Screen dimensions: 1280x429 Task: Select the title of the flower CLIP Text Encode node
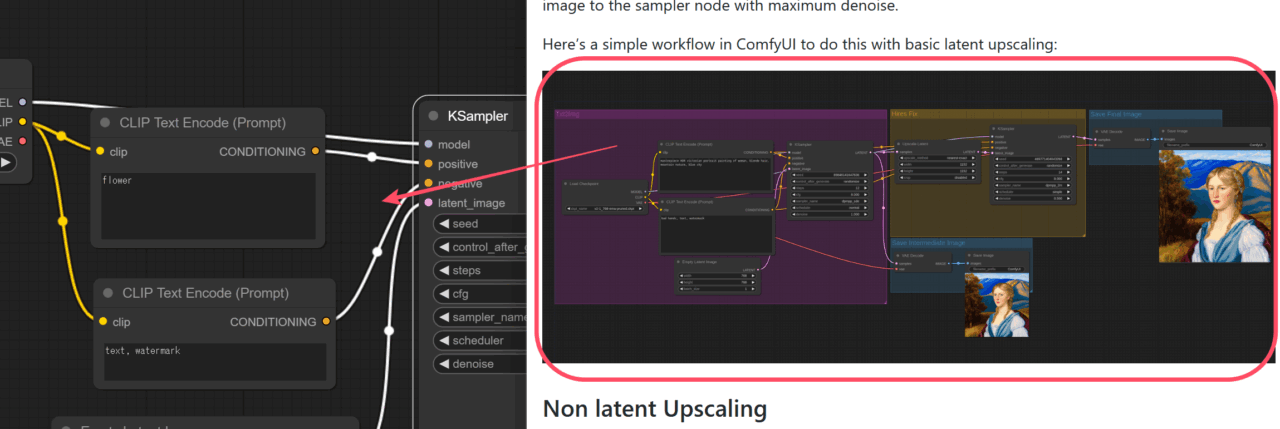[x=203, y=123]
